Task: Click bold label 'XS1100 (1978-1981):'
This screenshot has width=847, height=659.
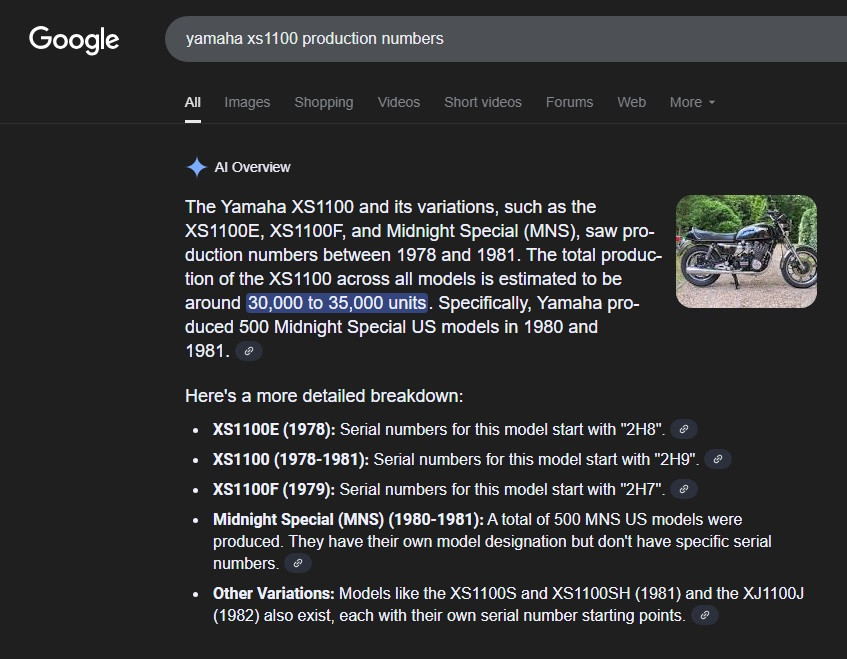Action: (x=291, y=459)
